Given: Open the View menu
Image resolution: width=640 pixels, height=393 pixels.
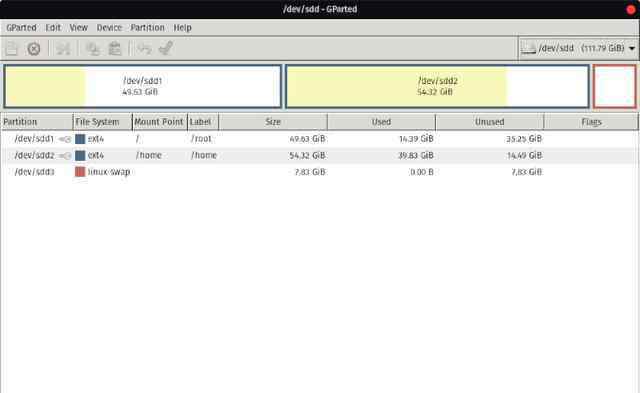Looking at the screenshot, I should coord(78,27).
